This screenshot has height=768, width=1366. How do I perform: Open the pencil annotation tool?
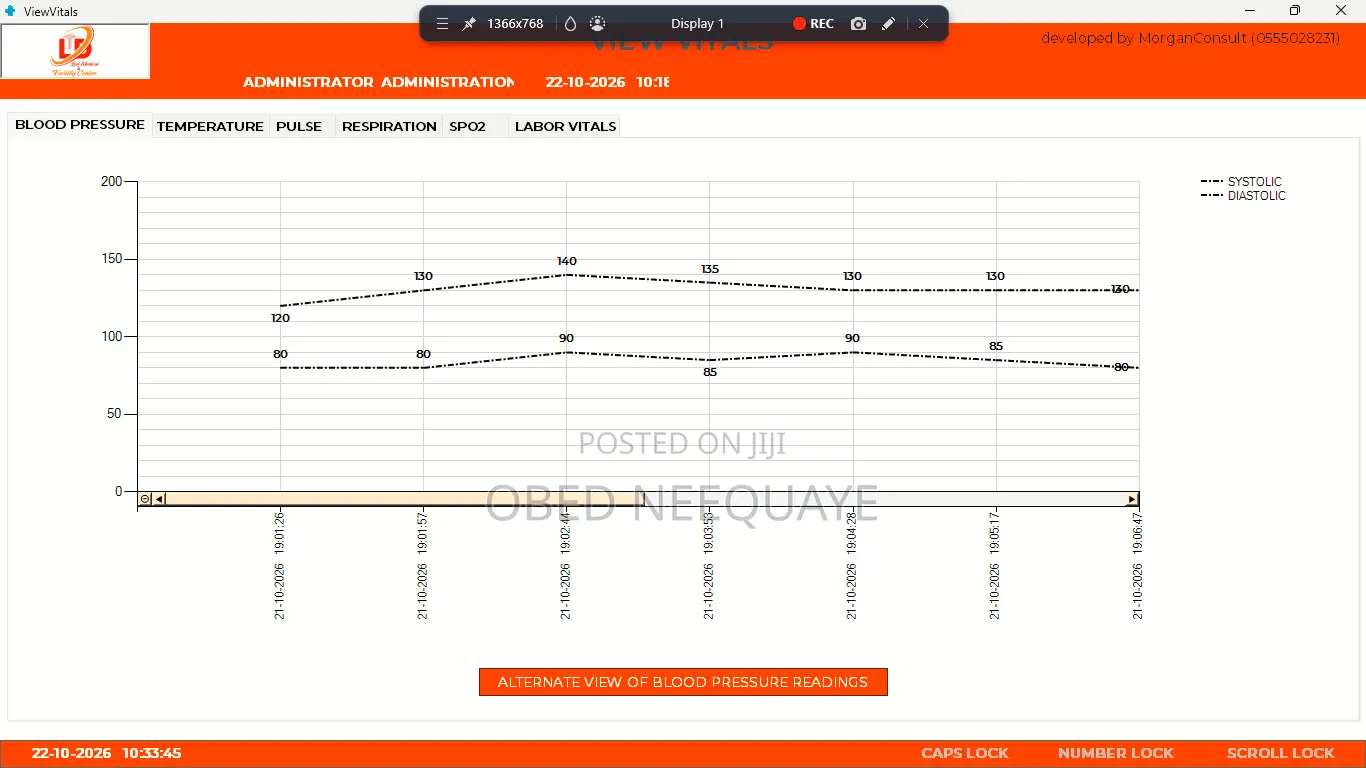click(888, 23)
